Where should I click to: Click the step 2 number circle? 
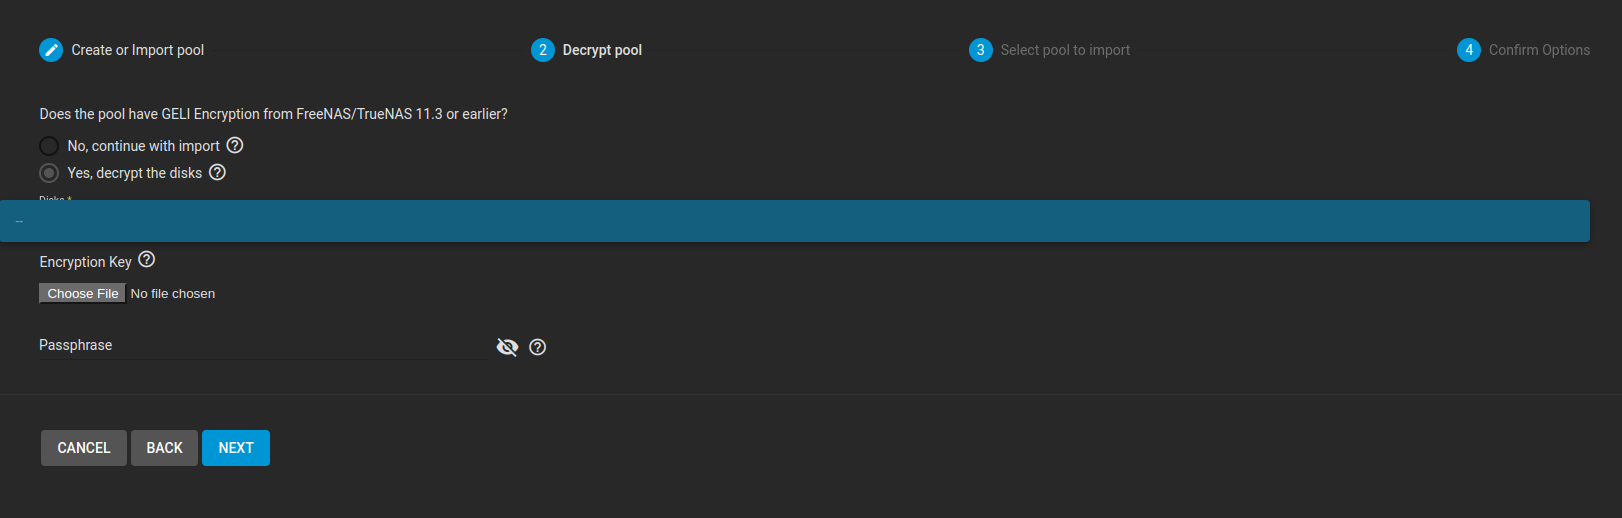[543, 50]
